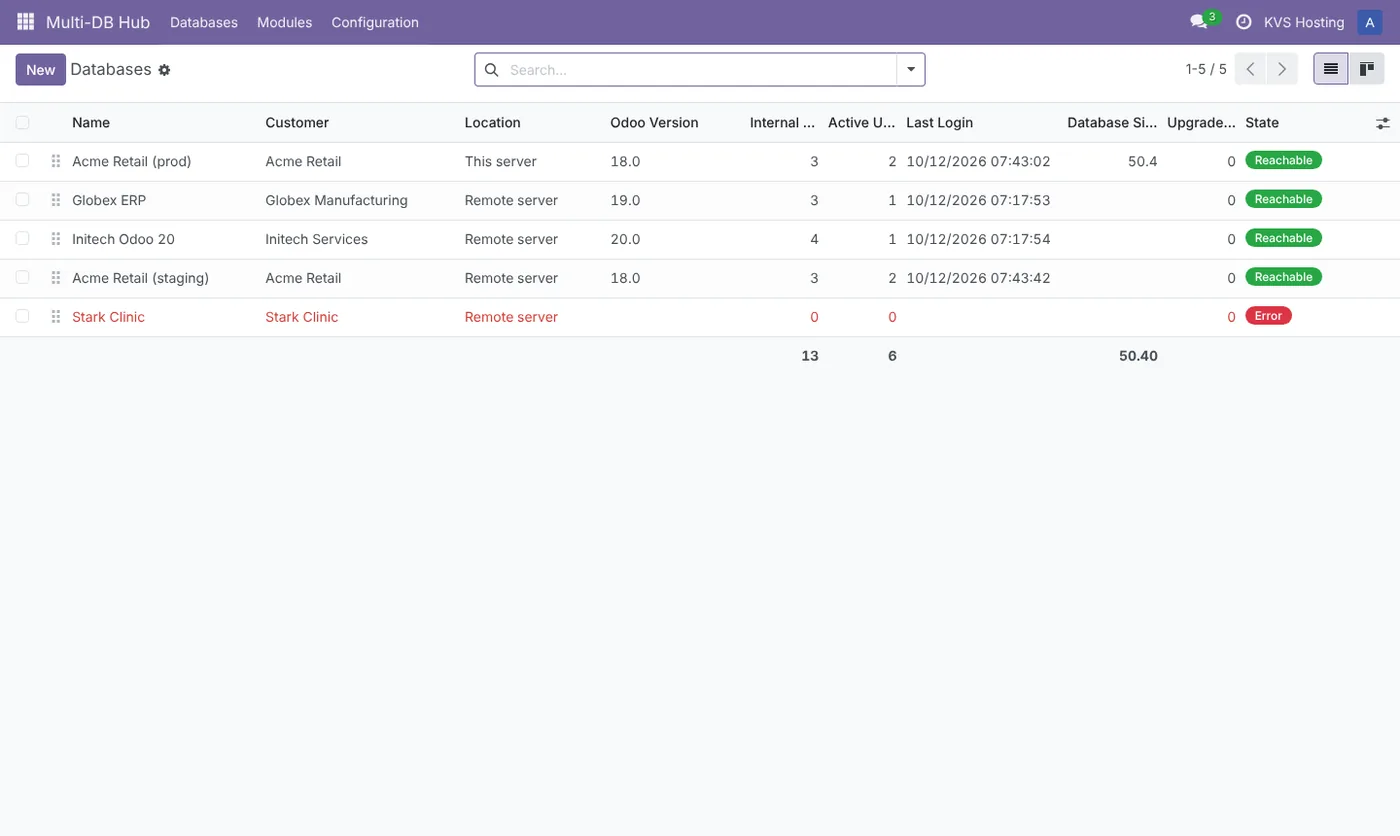Check the Acme Retail (staging) row checkbox

point(23,278)
